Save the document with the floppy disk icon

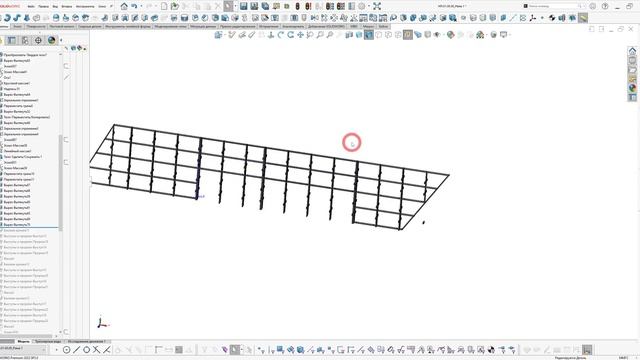(x=244, y=6)
